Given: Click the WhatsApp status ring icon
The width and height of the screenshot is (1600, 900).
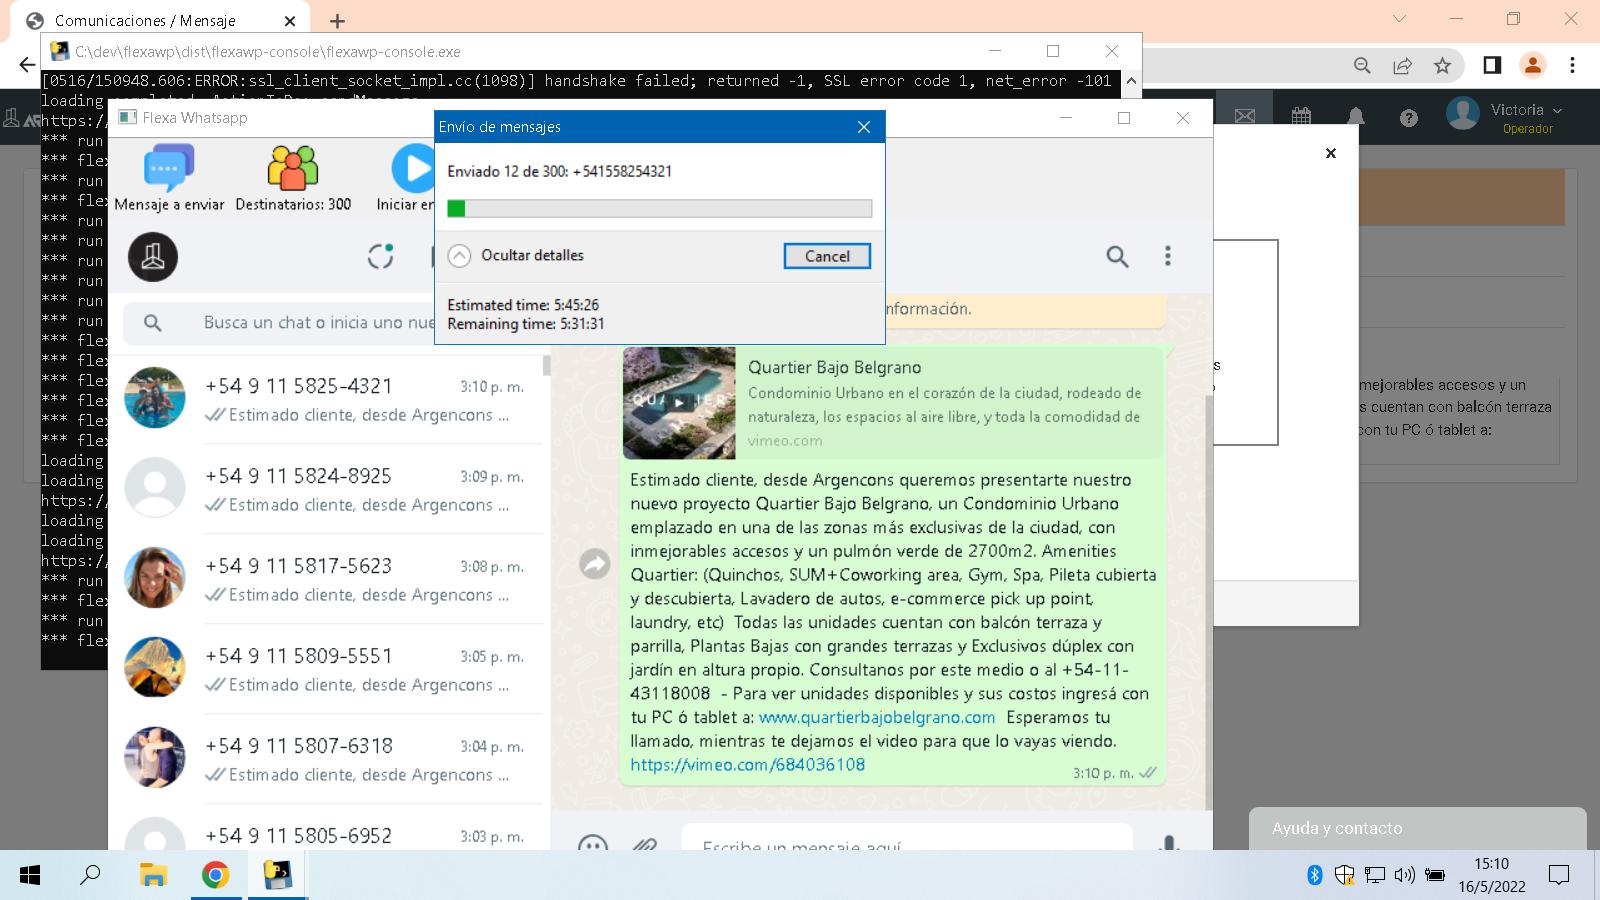Looking at the screenshot, I should [380, 256].
